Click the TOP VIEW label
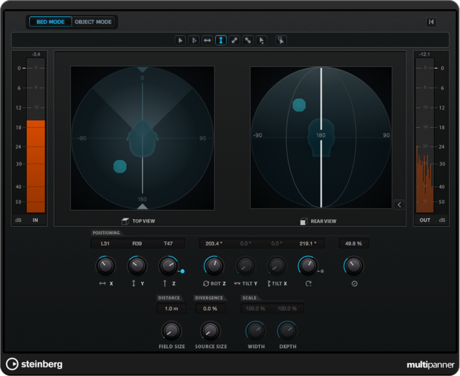This screenshot has height=376, width=460. pyautogui.click(x=144, y=221)
